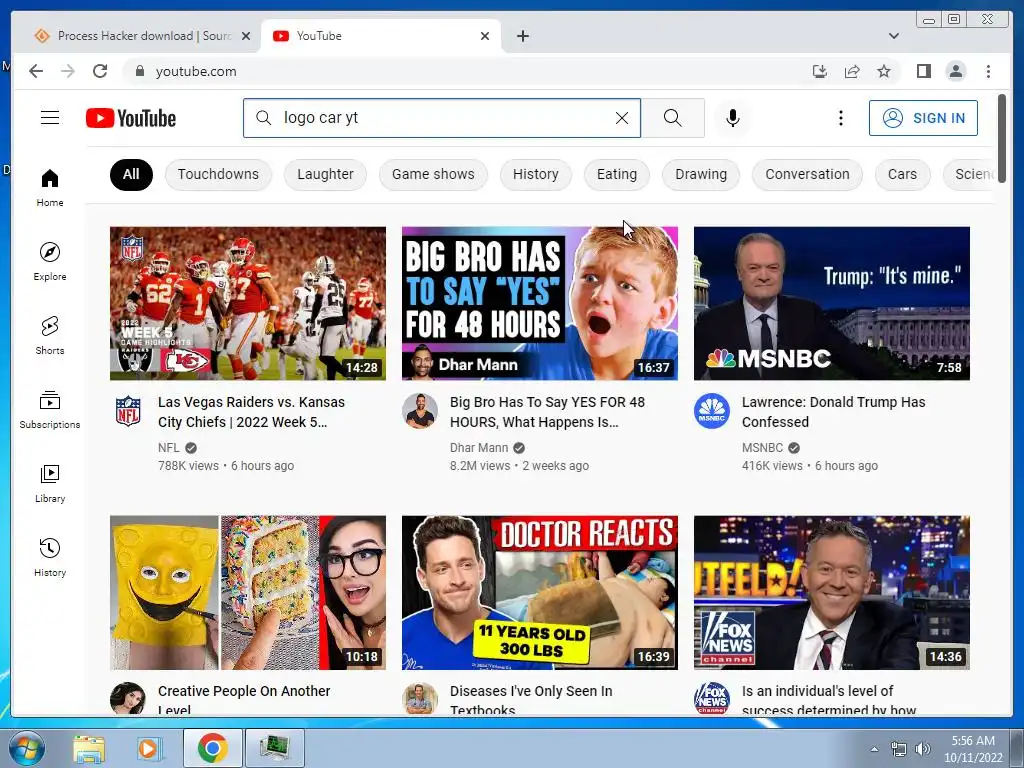Open Raiders vs. Chiefs video thumbnail
1024x768 pixels.
tap(248, 303)
